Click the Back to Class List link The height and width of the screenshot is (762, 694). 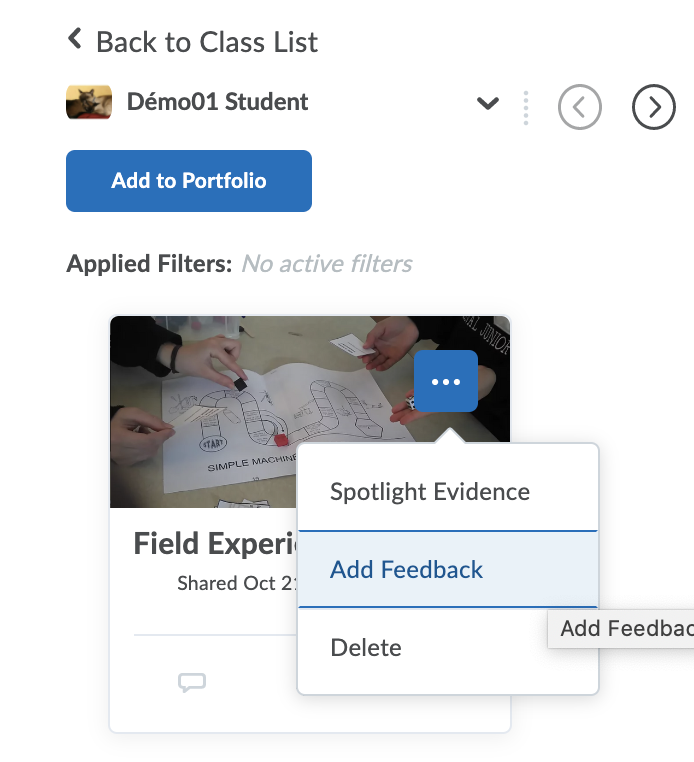[x=206, y=42]
